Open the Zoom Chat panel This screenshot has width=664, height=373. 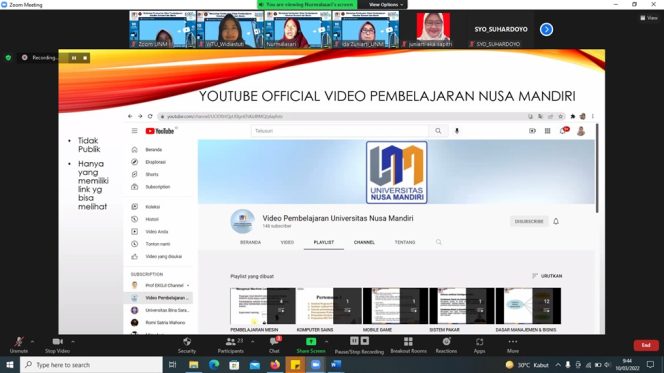274,345
